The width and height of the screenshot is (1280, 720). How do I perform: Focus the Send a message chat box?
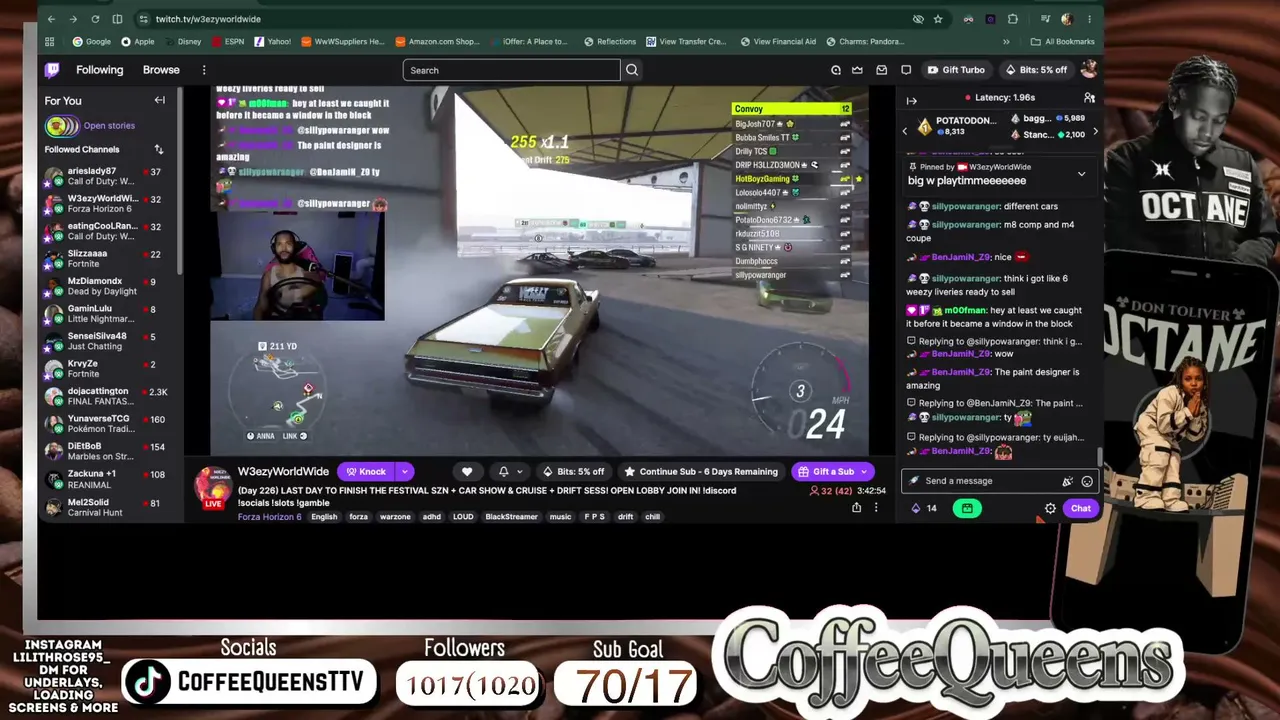pos(982,481)
